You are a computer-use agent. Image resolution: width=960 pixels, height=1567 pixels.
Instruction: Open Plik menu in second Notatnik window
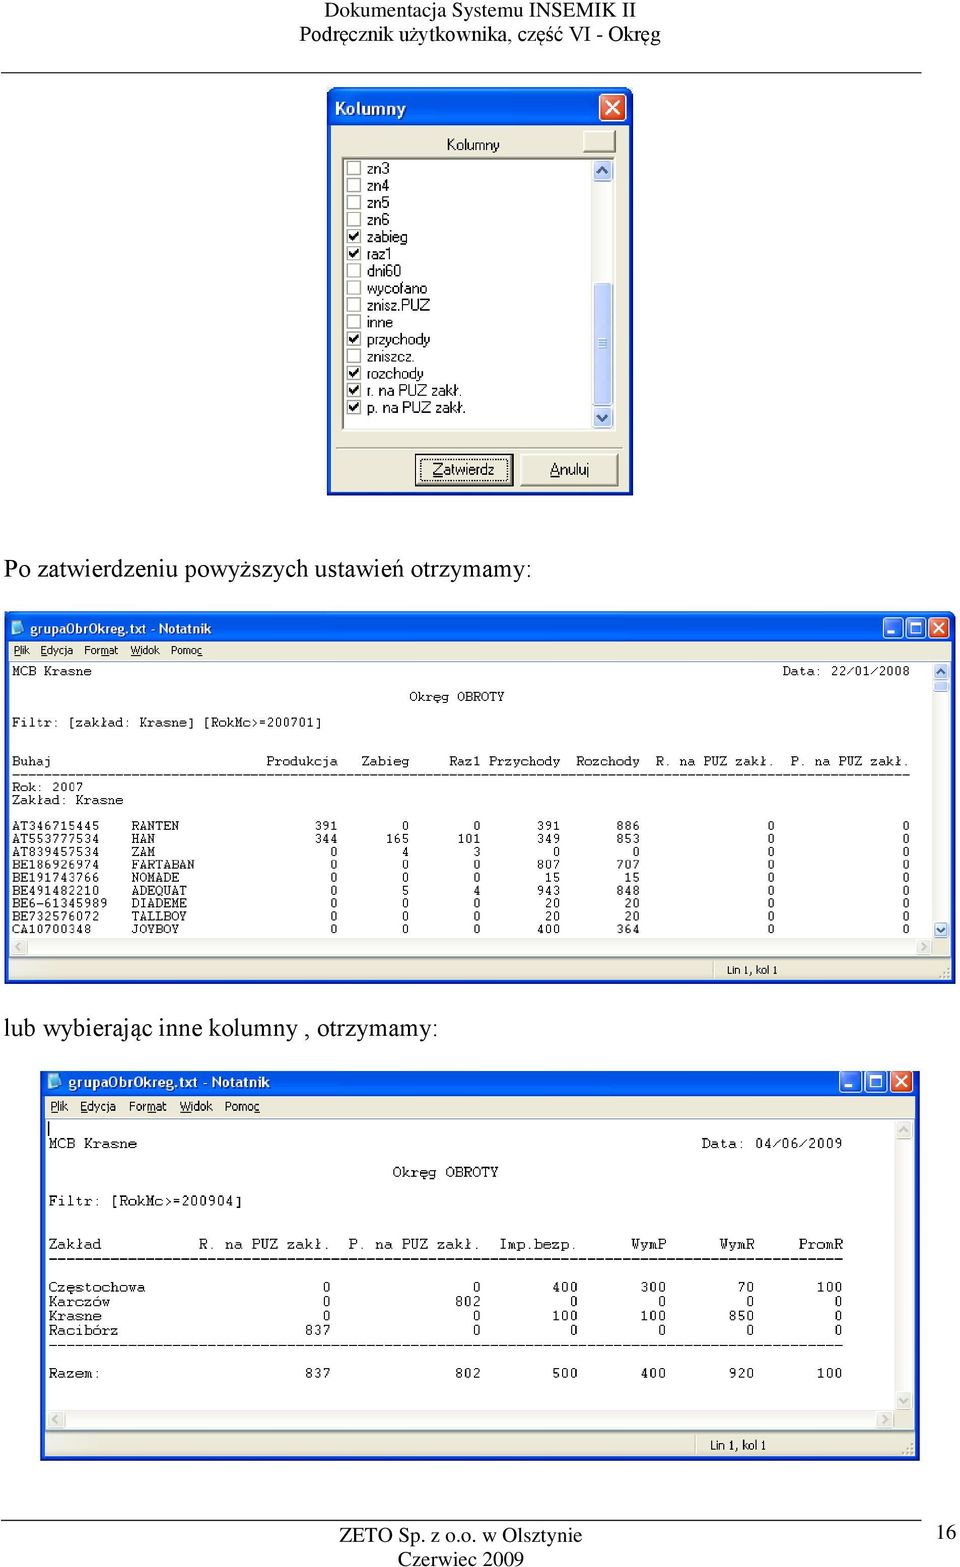click(59, 1106)
